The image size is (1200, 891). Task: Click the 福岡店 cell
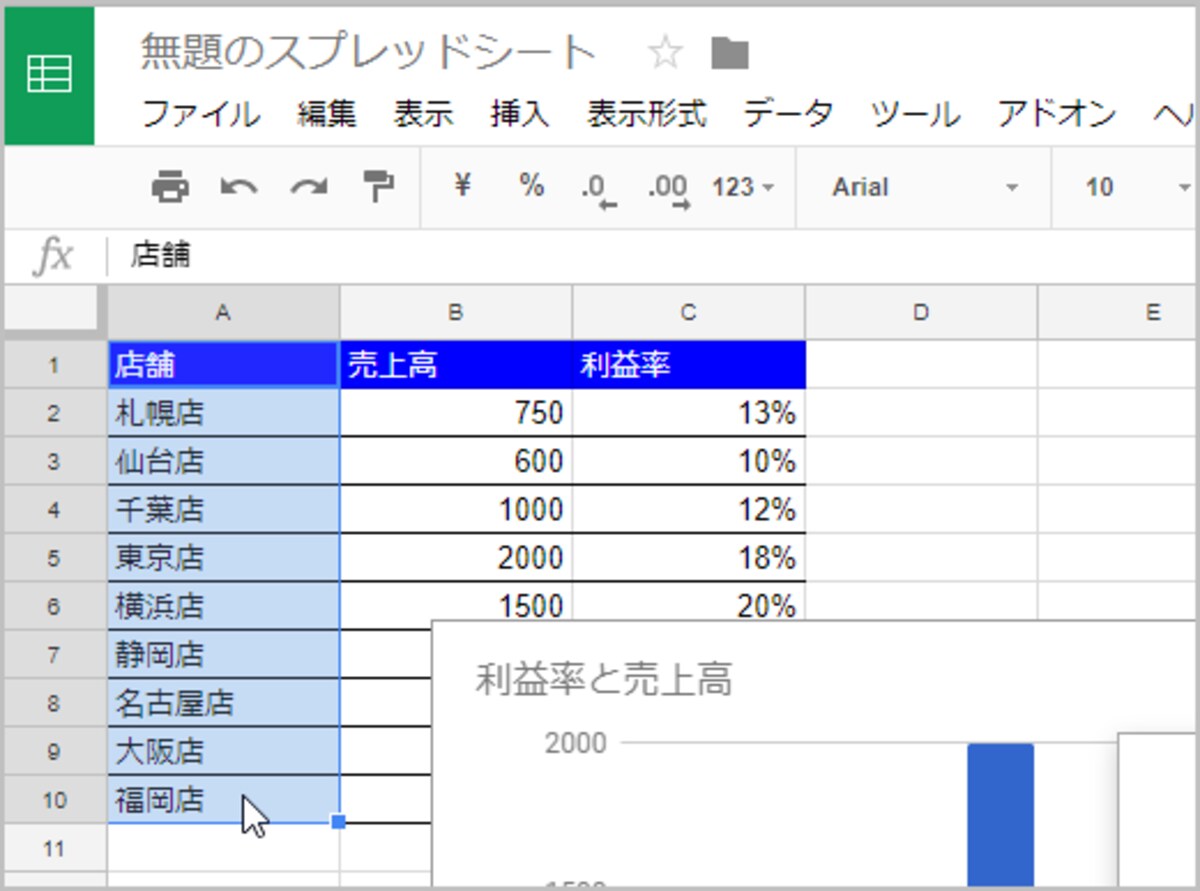(x=224, y=800)
